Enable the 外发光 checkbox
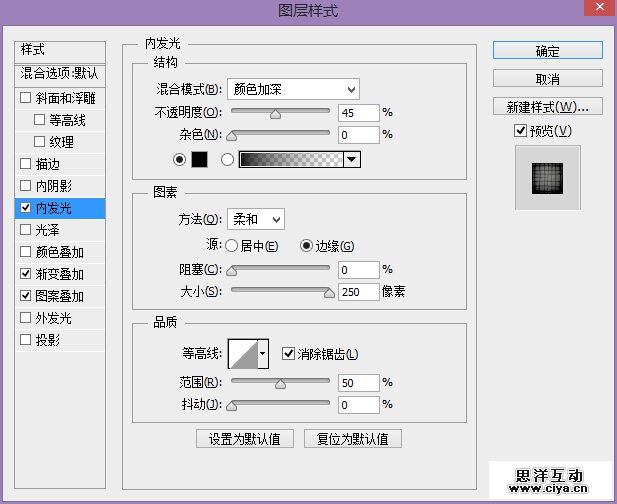Viewport: 617px width, 504px height. pyautogui.click(x=25, y=318)
